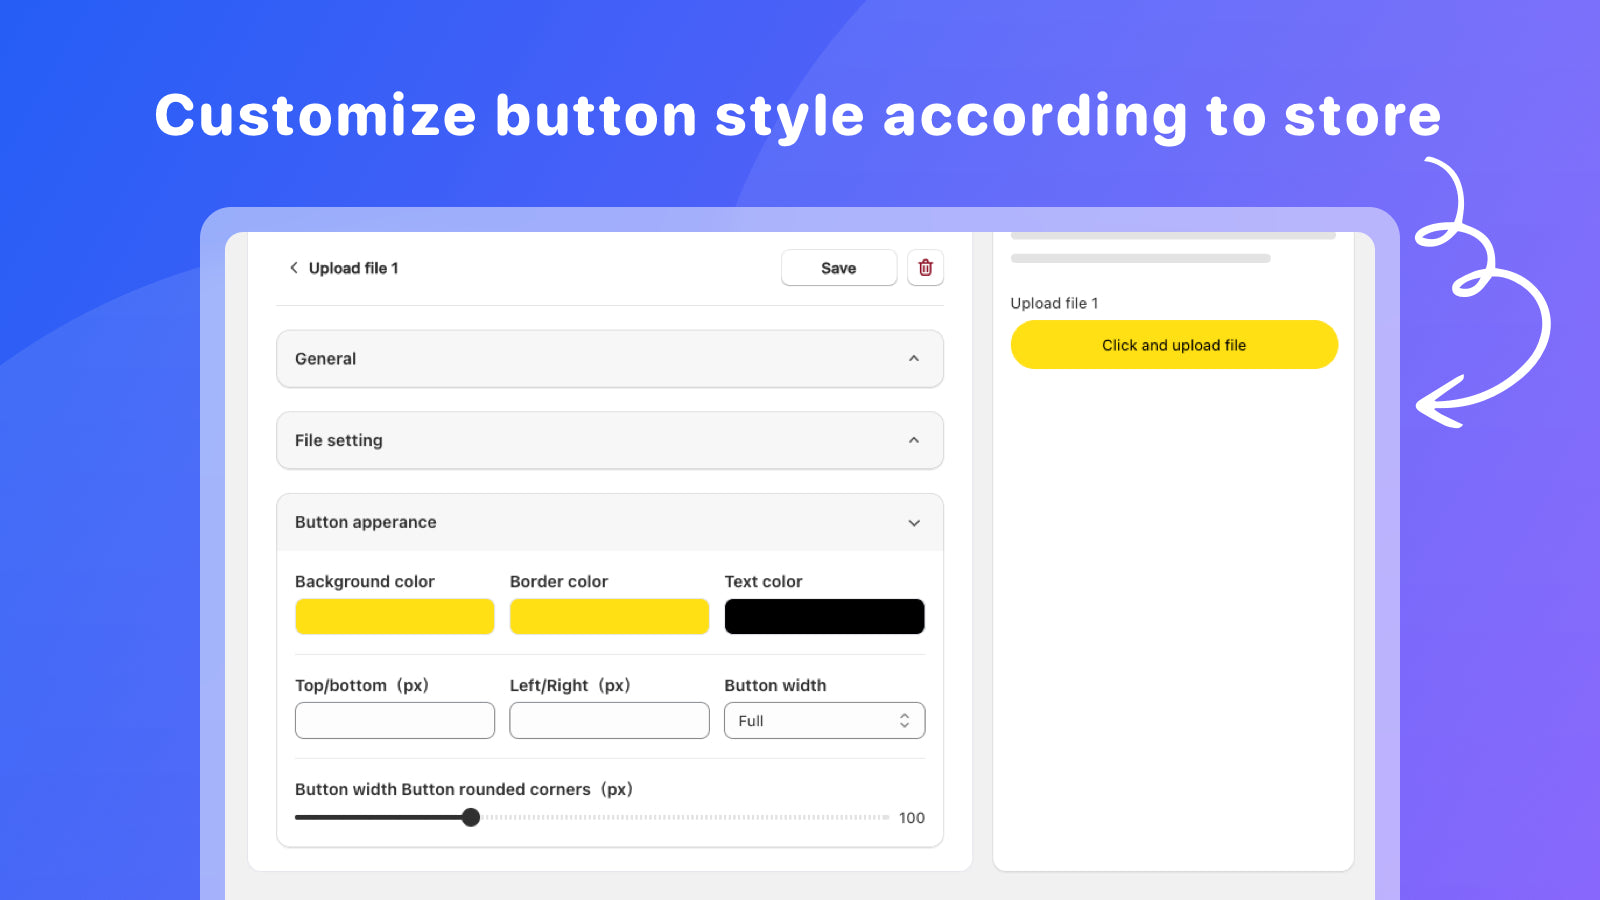Click the Save button
This screenshot has width=1600, height=900.
tap(838, 268)
